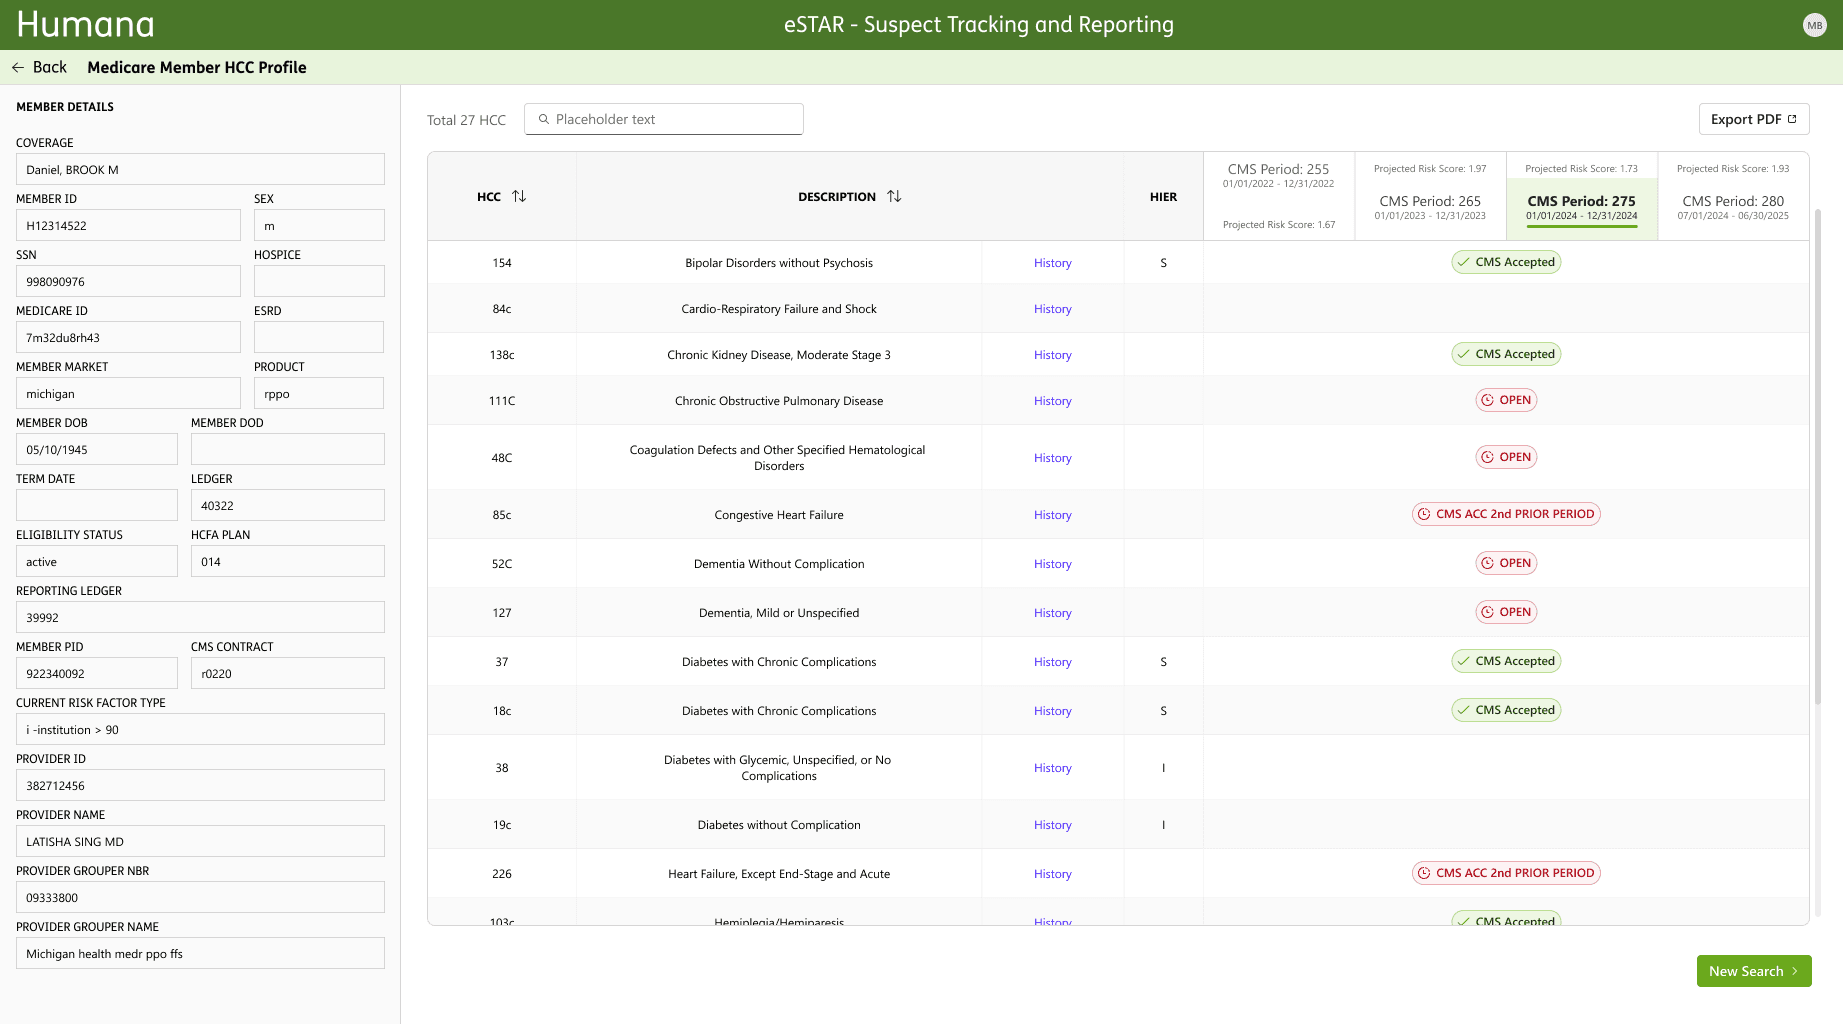
Task: Click CMS ACC 2nd PRIOR PERIOD for Congestive Heart Failure
Action: tap(1506, 514)
